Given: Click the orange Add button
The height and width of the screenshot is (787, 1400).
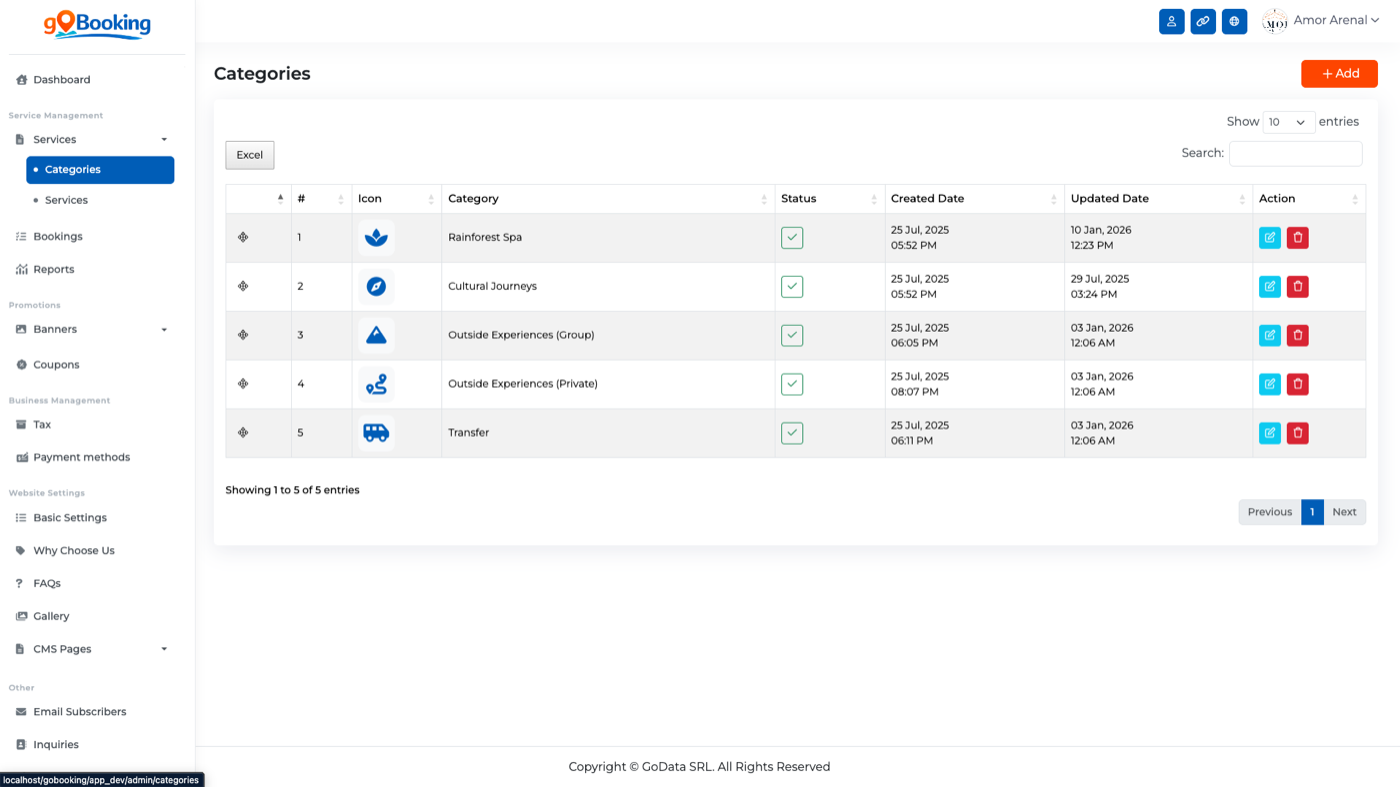Looking at the screenshot, I should pyautogui.click(x=1339, y=73).
